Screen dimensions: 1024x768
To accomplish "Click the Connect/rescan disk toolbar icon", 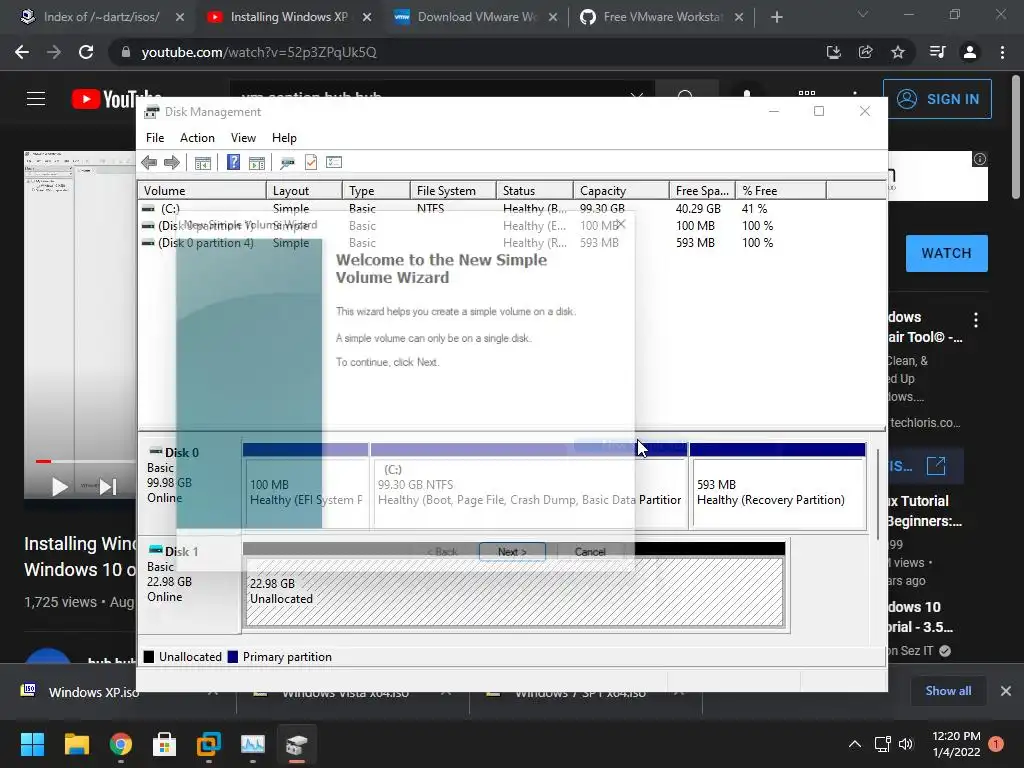I will [287, 163].
